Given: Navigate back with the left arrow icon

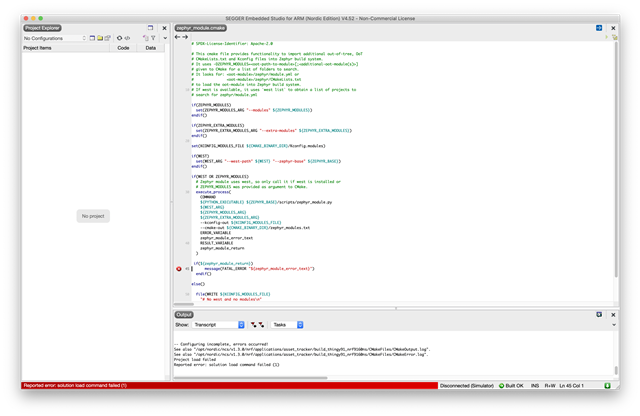Looking at the screenshot, I should pos(178,37).
